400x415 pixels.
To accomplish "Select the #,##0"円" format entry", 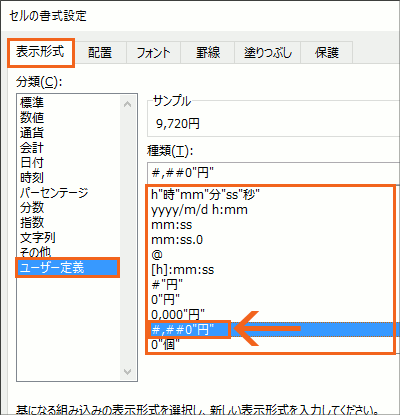I will (x=274, y=330).
